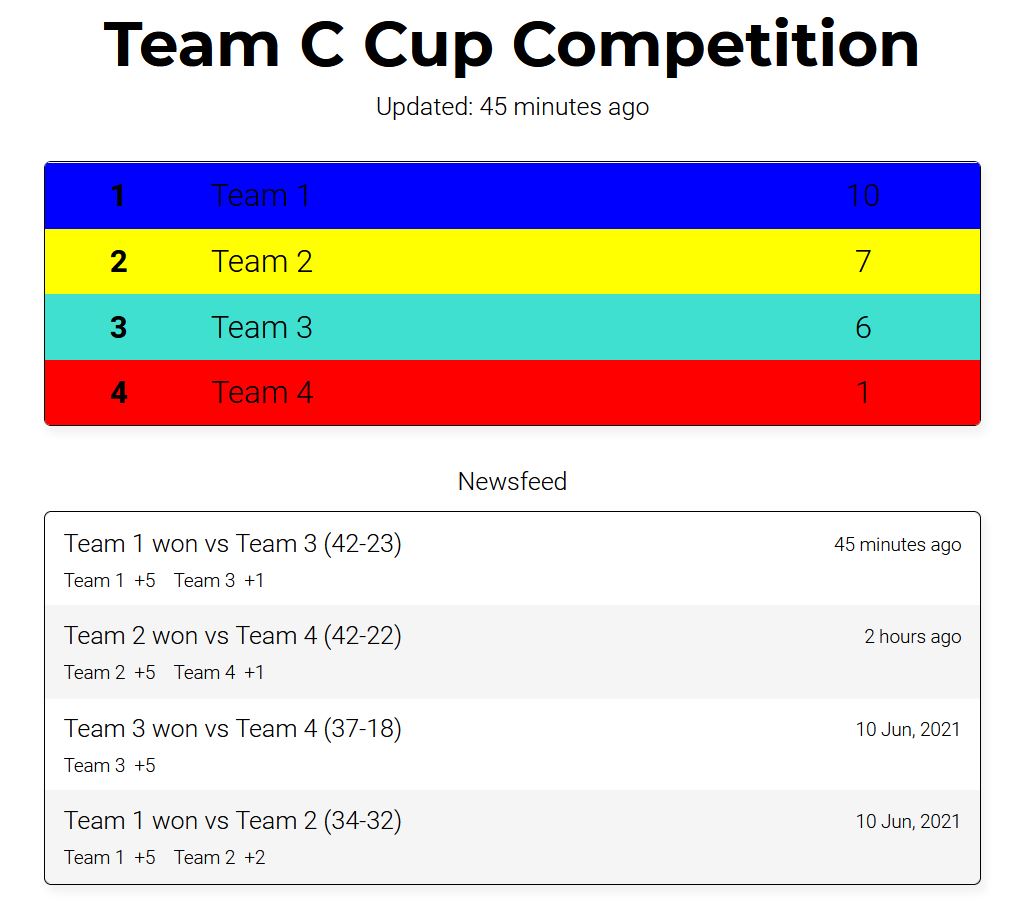Open the Team 2 won vs Team 4 entry
This screenshot has height=905, width=1022.
(512, 652)
